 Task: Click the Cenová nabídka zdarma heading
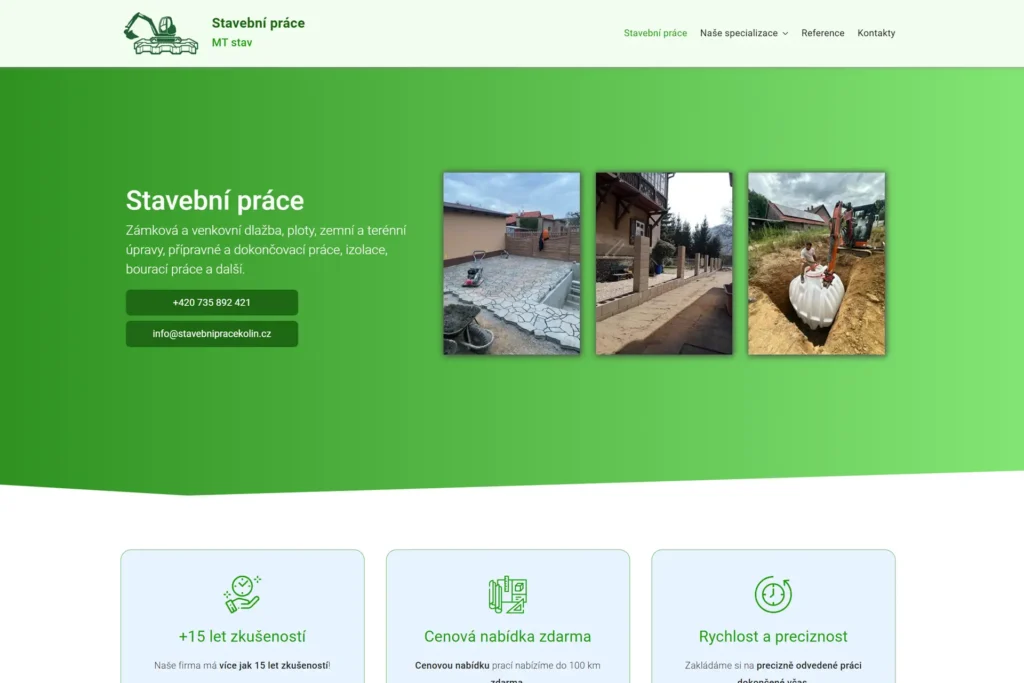click(507, 636)
